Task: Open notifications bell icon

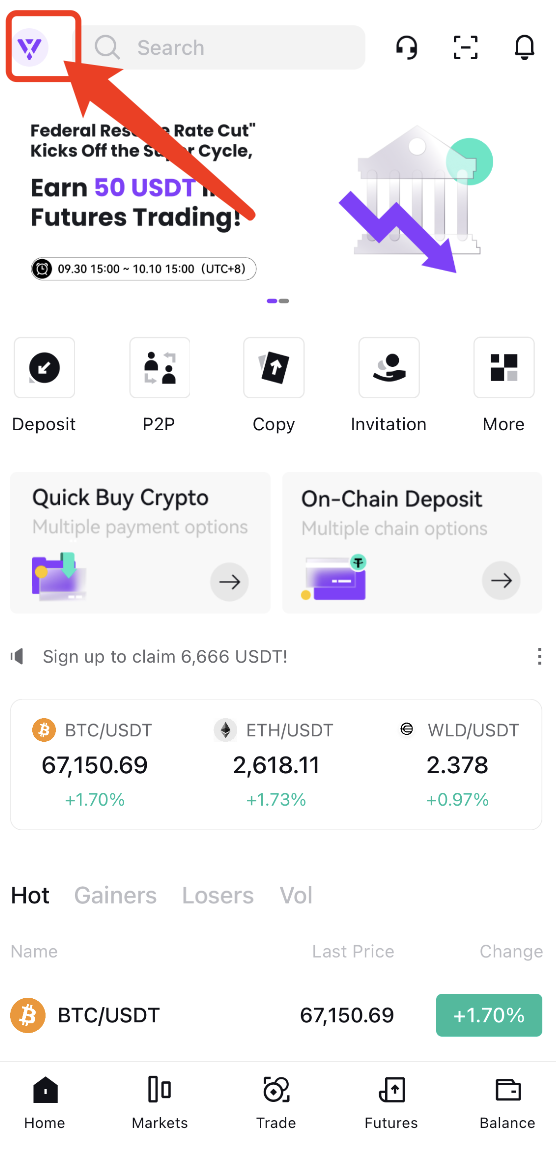Action: click(x=524, y=48)
